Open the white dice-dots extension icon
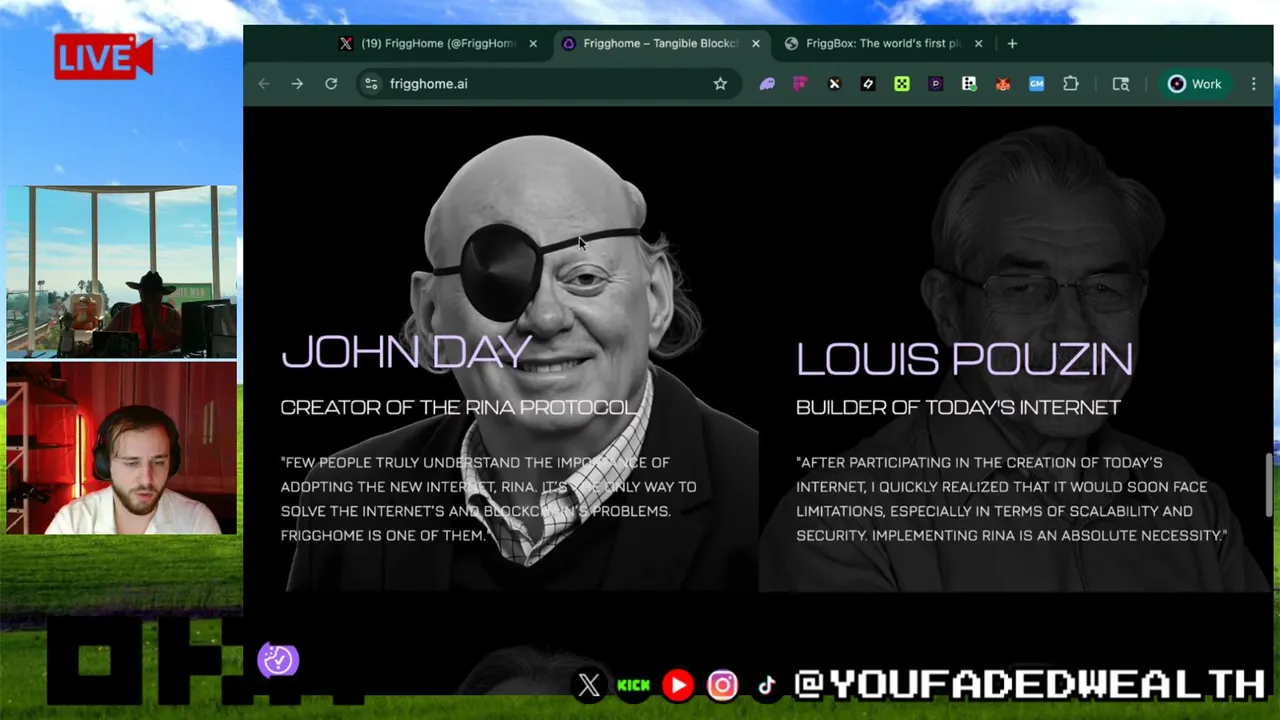This screenshot has height=720, width=1280. (x=969, y=84)
